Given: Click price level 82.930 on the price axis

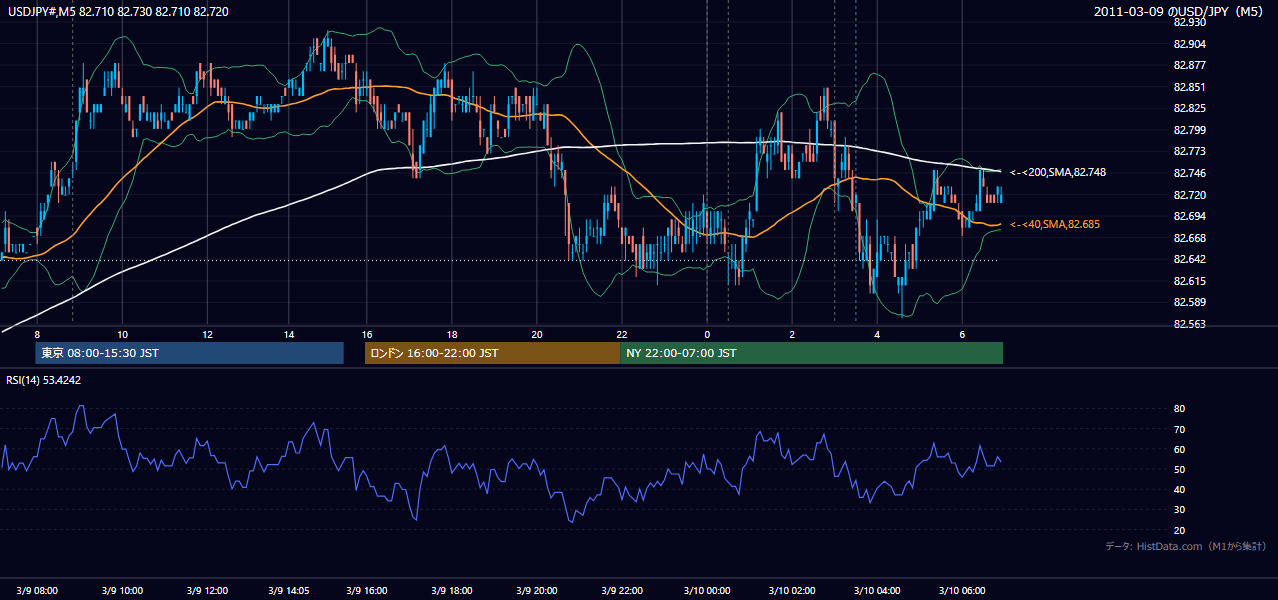Looking at the screenshot, I should pos(1190,21).
